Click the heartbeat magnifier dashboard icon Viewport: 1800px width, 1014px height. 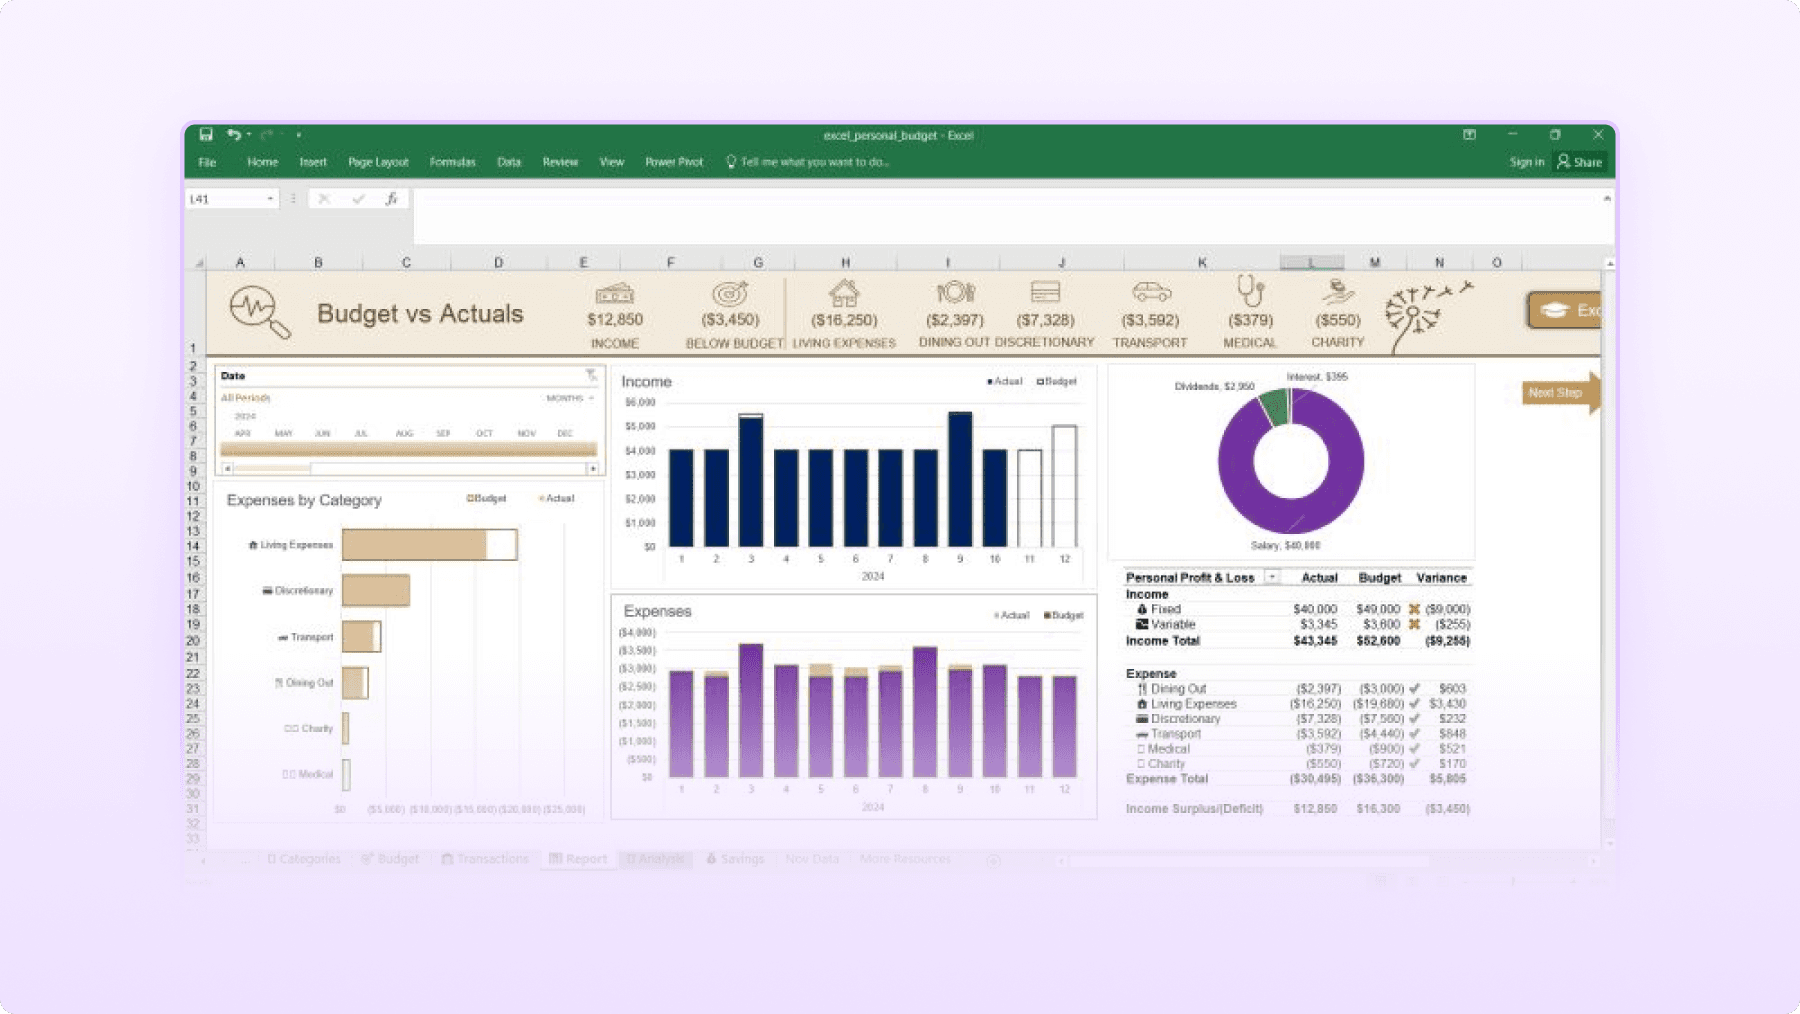tap(260, 312)
